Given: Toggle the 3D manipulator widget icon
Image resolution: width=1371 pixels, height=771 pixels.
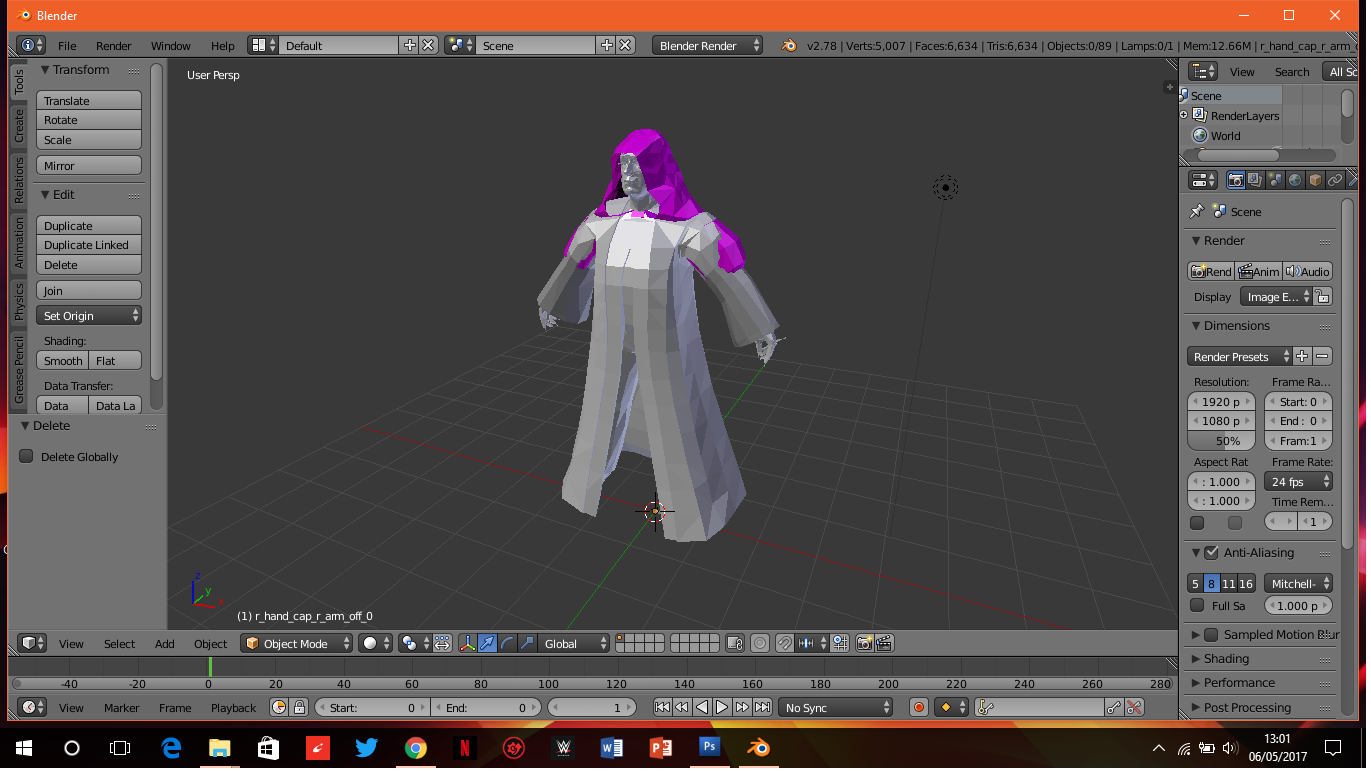Looking at the screenshot, I should click(x=467, y=644).
